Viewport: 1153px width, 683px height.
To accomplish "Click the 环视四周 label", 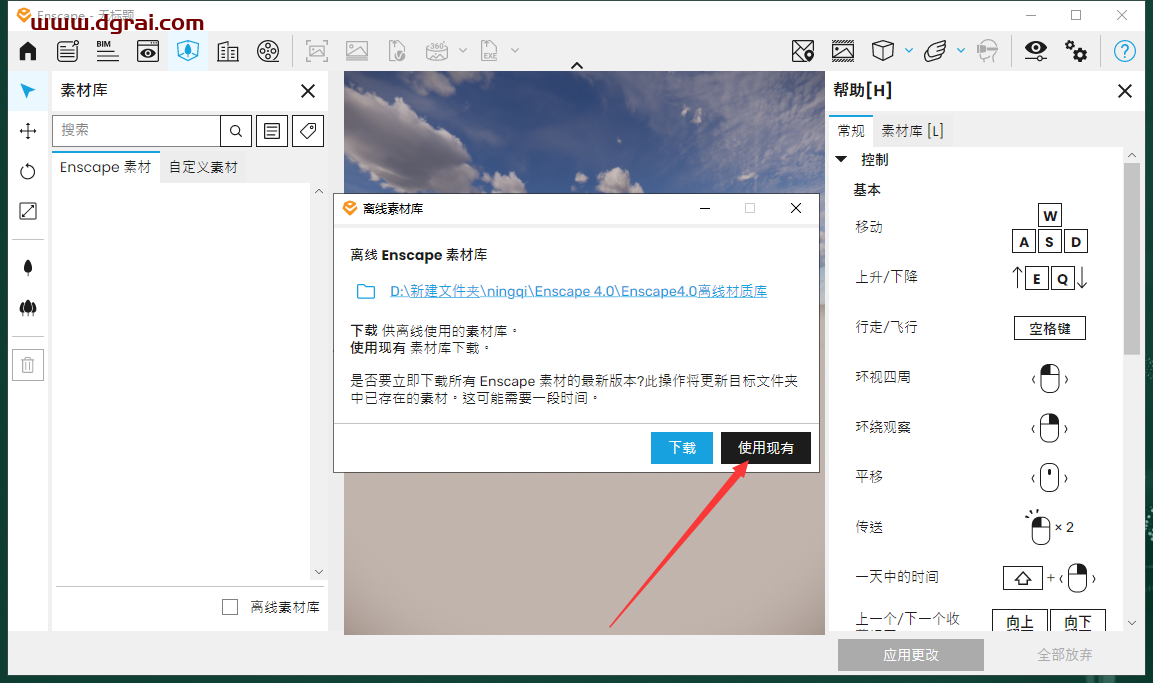I will [x=882, y=377].
